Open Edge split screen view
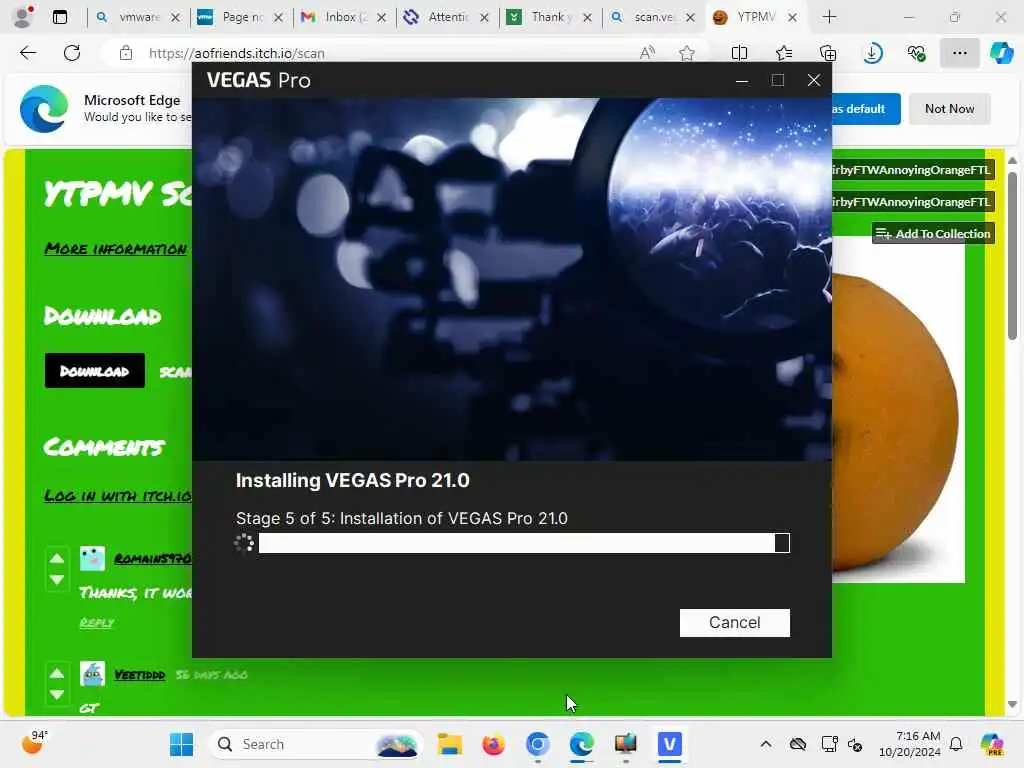Image resolution: width=1024 pixels, height=768 pixels. (739, 53)
